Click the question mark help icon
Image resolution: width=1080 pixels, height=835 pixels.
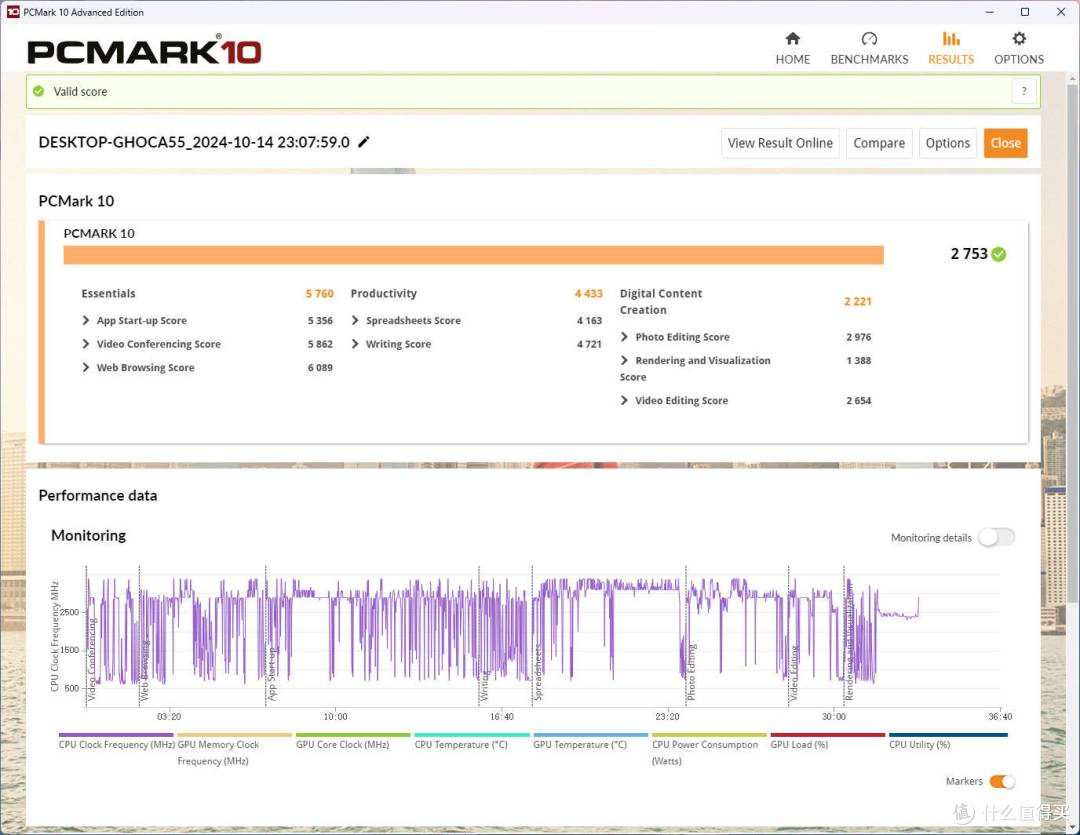[x=1024, y=91]
